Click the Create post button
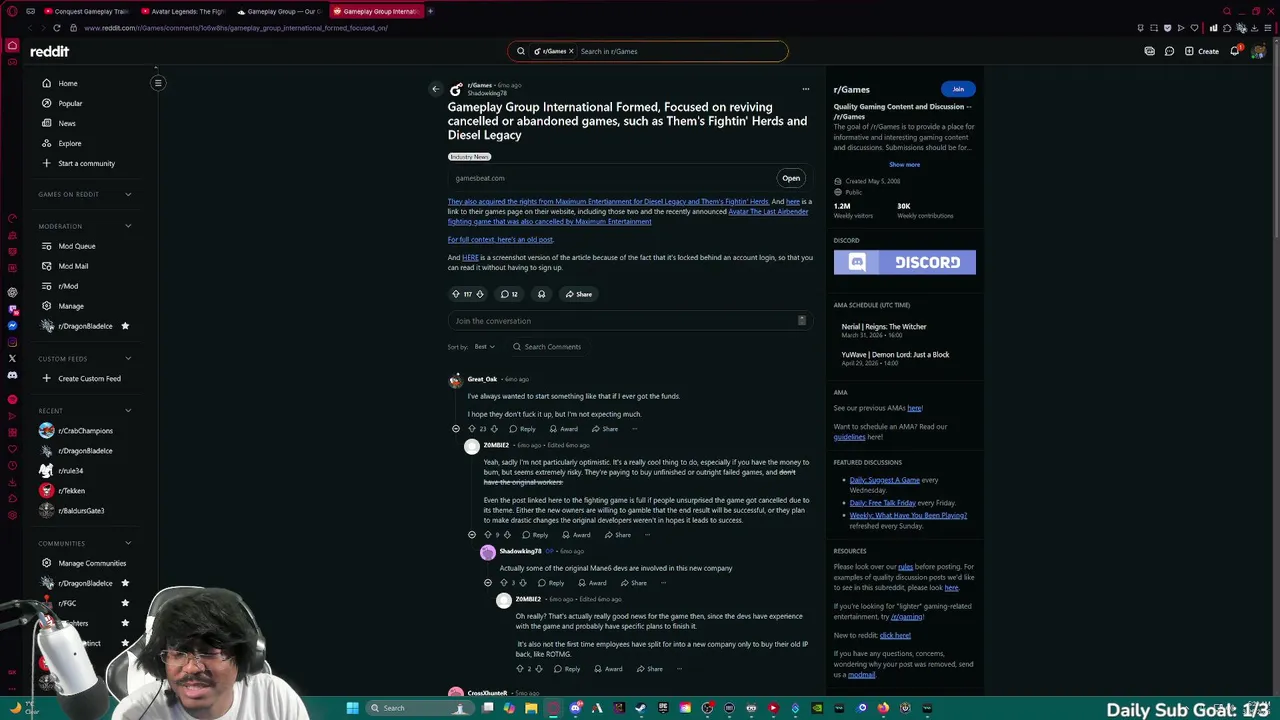1280x720 pixels. (x=1203, y=51)
